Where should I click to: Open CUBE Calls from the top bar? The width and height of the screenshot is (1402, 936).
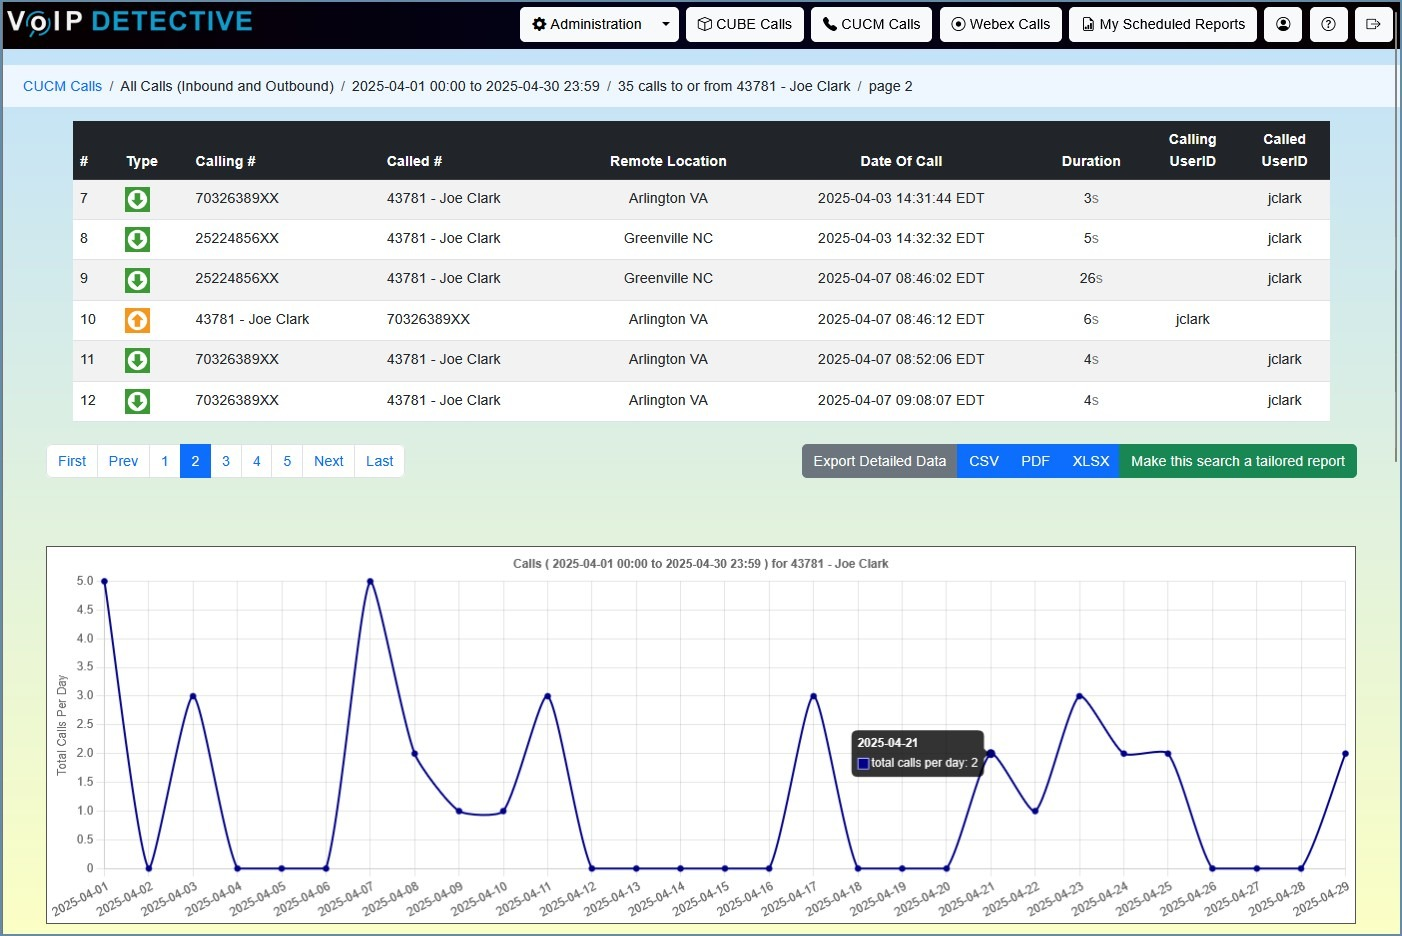[x=745, y=24]
